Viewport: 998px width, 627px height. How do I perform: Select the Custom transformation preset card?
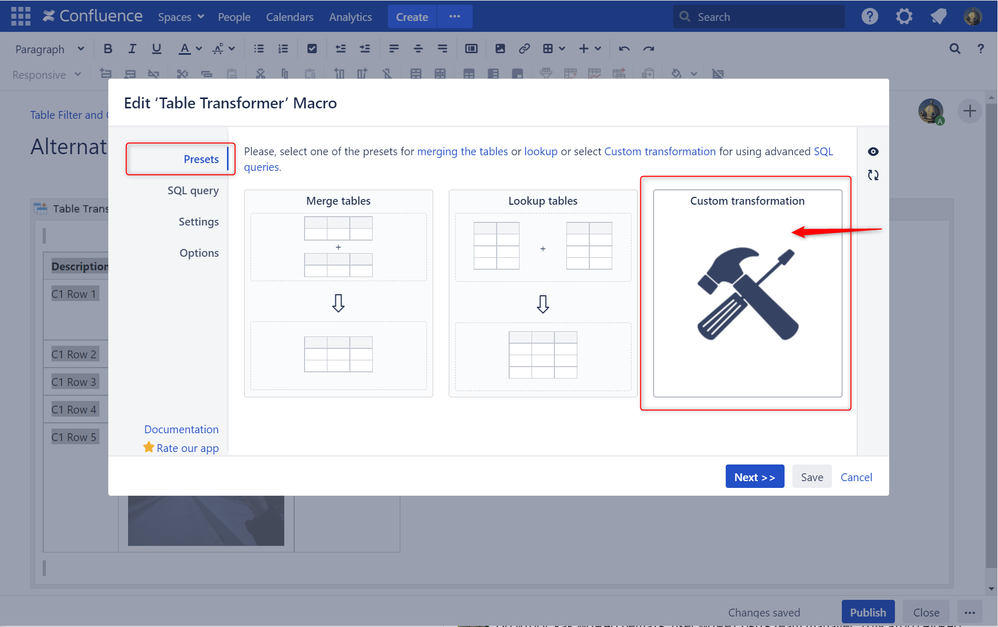[747, 293]
